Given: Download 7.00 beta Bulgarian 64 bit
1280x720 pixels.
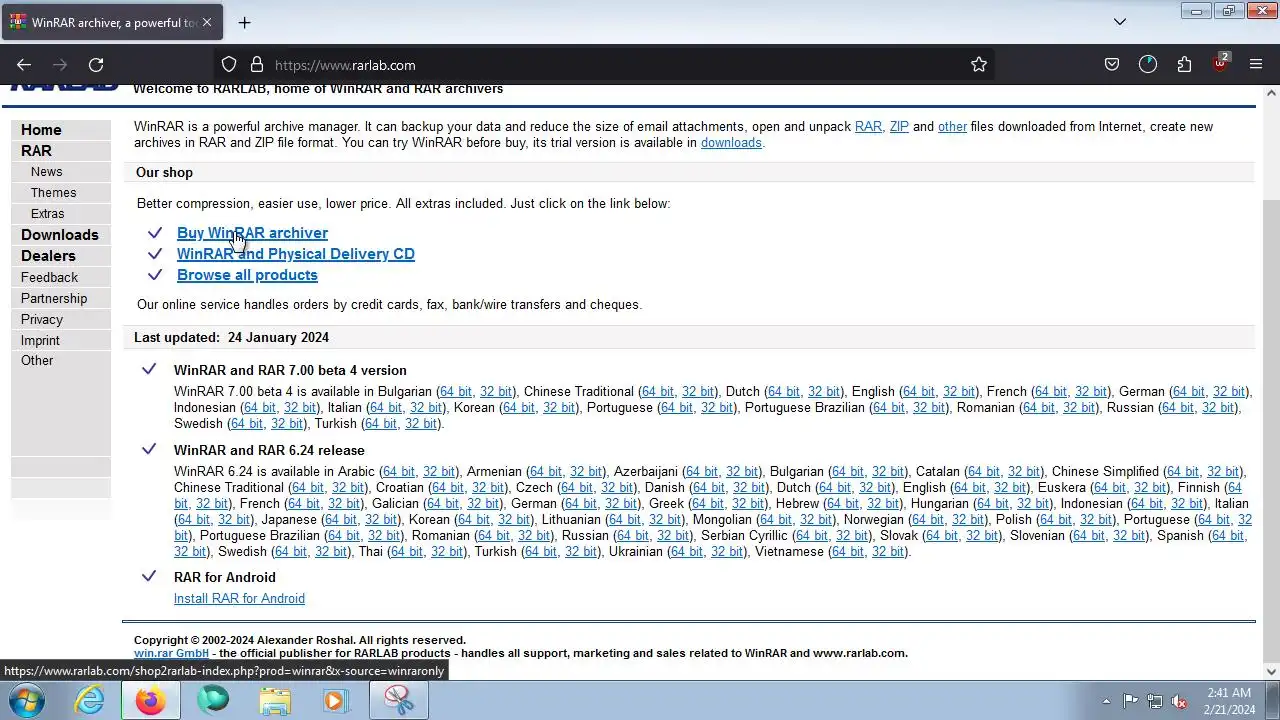Looking at the screenshot, I should tap(456, 392).
